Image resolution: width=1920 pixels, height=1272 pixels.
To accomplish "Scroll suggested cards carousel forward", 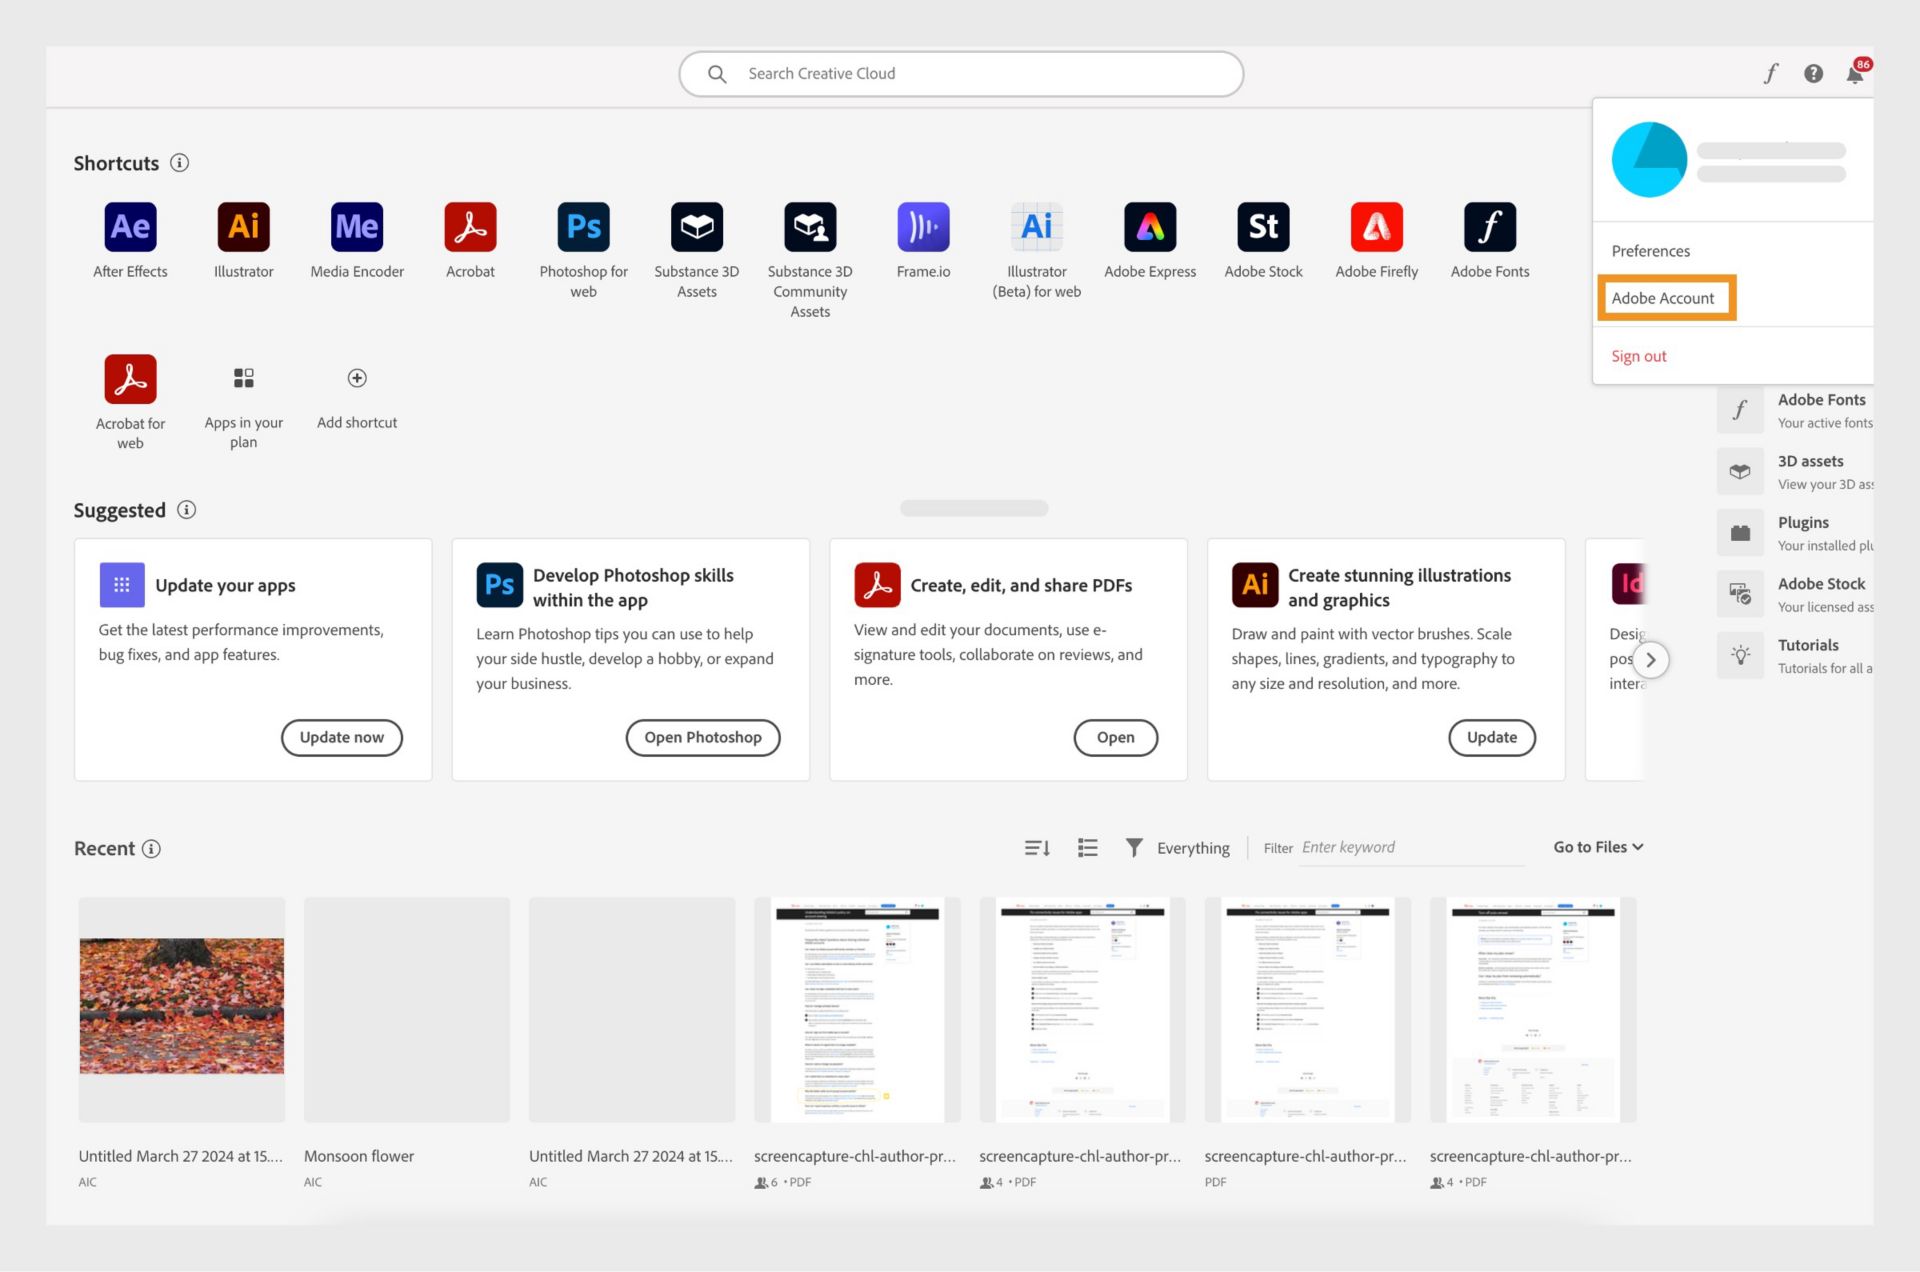I will click(x=1649, y=659).
